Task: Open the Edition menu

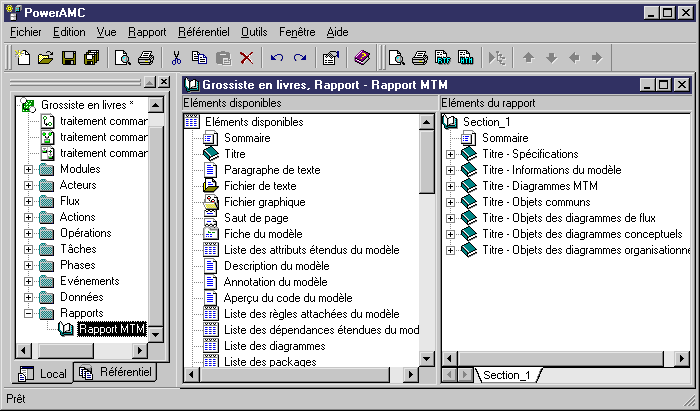Action: point(69,32)
